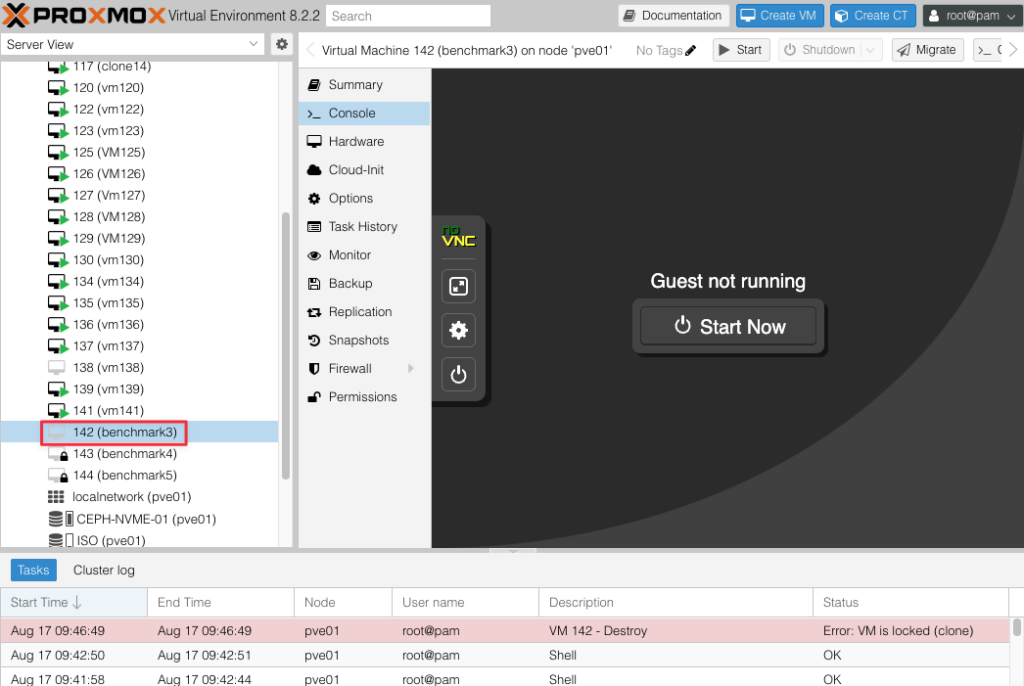The width and height of the screenshot is (1024, 686).
Task: Open Console panel
Action: (x=364, y=113)
